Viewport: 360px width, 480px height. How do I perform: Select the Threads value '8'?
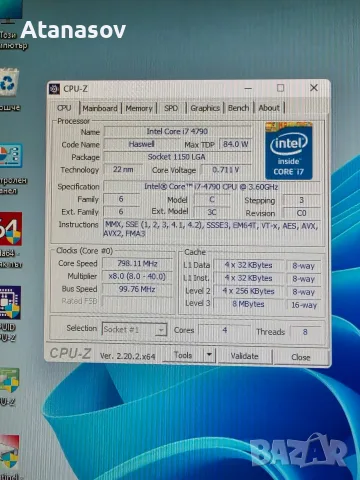pyautogui.click(x=305, y=332)
